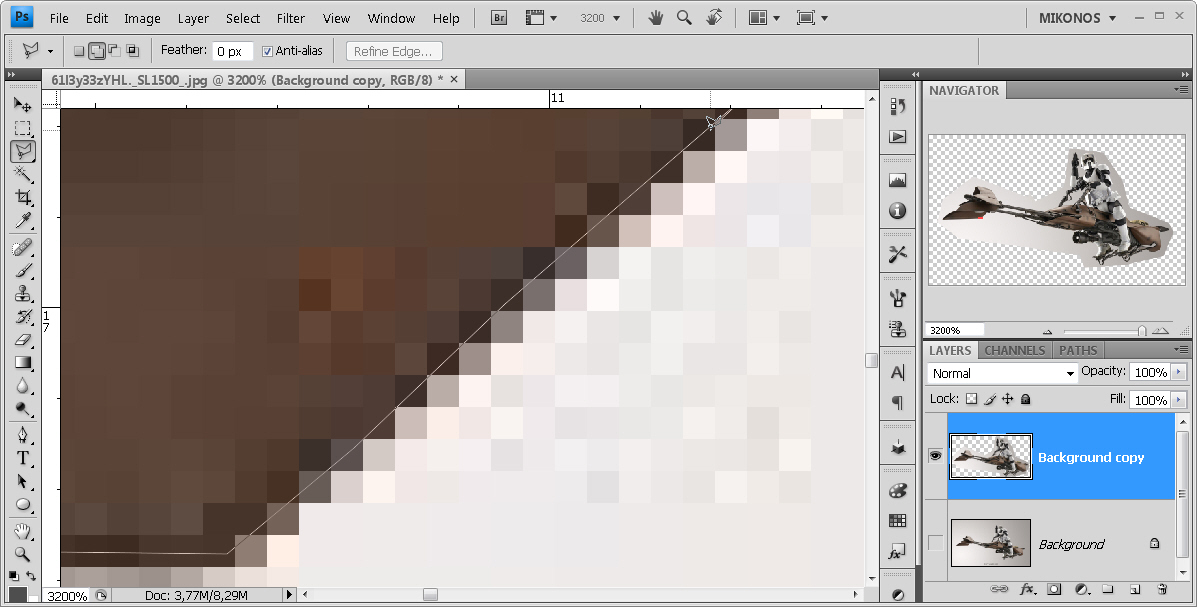Toggle lock all for layer
The image size is (1197, 607).
(1026, 399)
